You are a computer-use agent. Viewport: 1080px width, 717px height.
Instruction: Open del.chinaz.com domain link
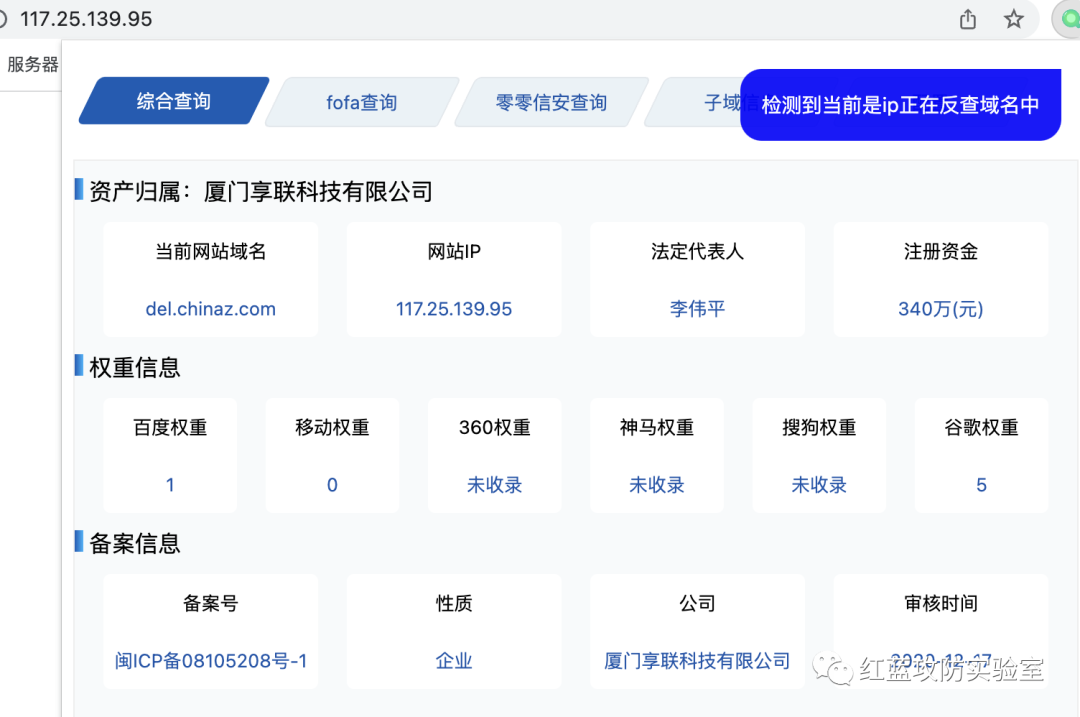point(211,309)
